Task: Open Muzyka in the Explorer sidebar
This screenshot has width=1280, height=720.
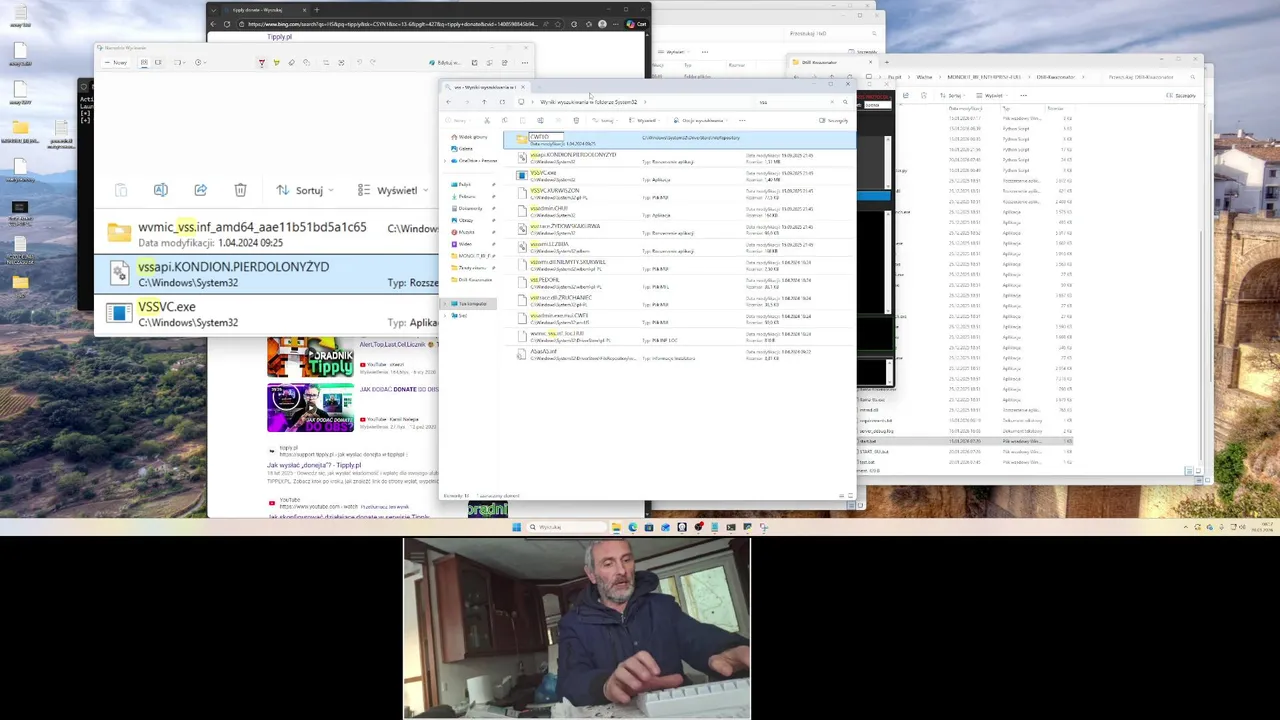Action: (x=466, y=232)
